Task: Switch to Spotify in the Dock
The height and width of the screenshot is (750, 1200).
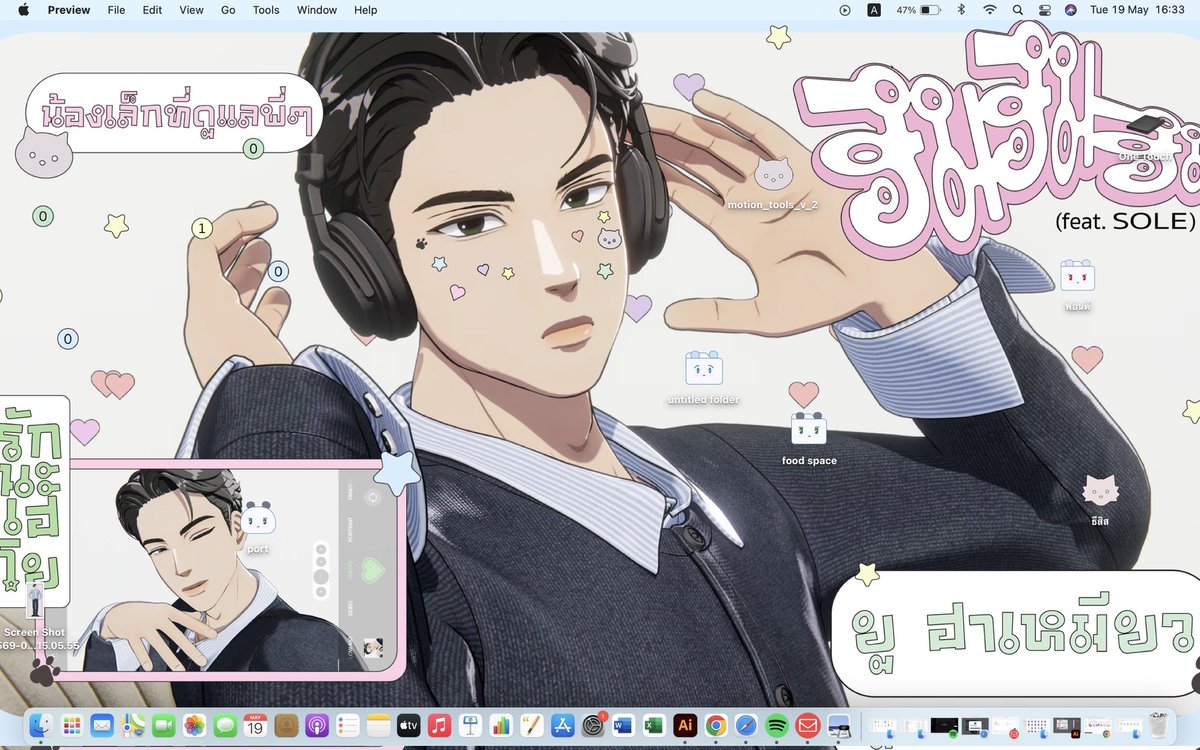Action: (x=777, y=725)
